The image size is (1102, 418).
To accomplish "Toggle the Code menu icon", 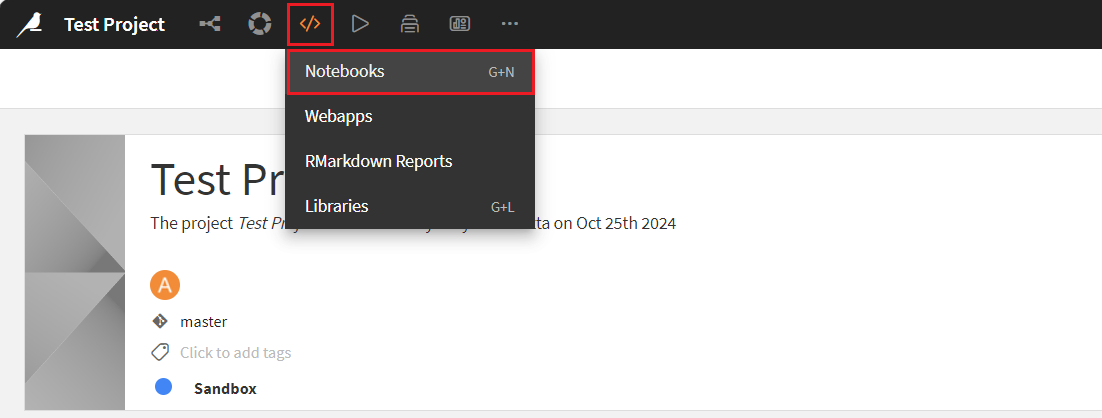I will pos(310,24).
